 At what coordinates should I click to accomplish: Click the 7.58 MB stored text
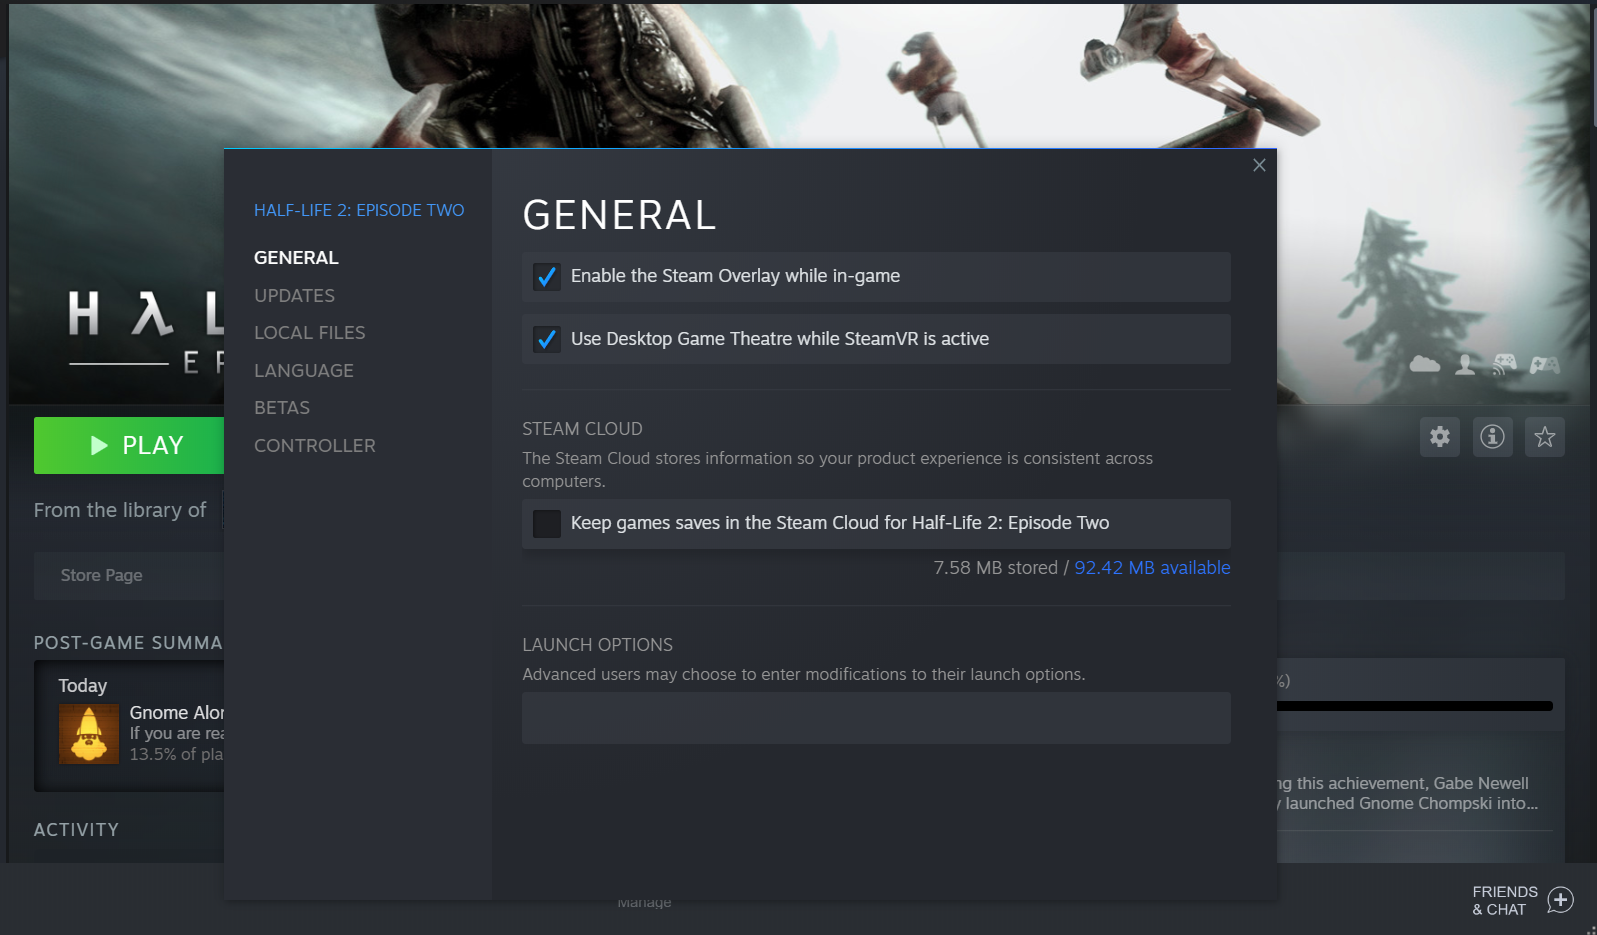[x=996, y=568]
